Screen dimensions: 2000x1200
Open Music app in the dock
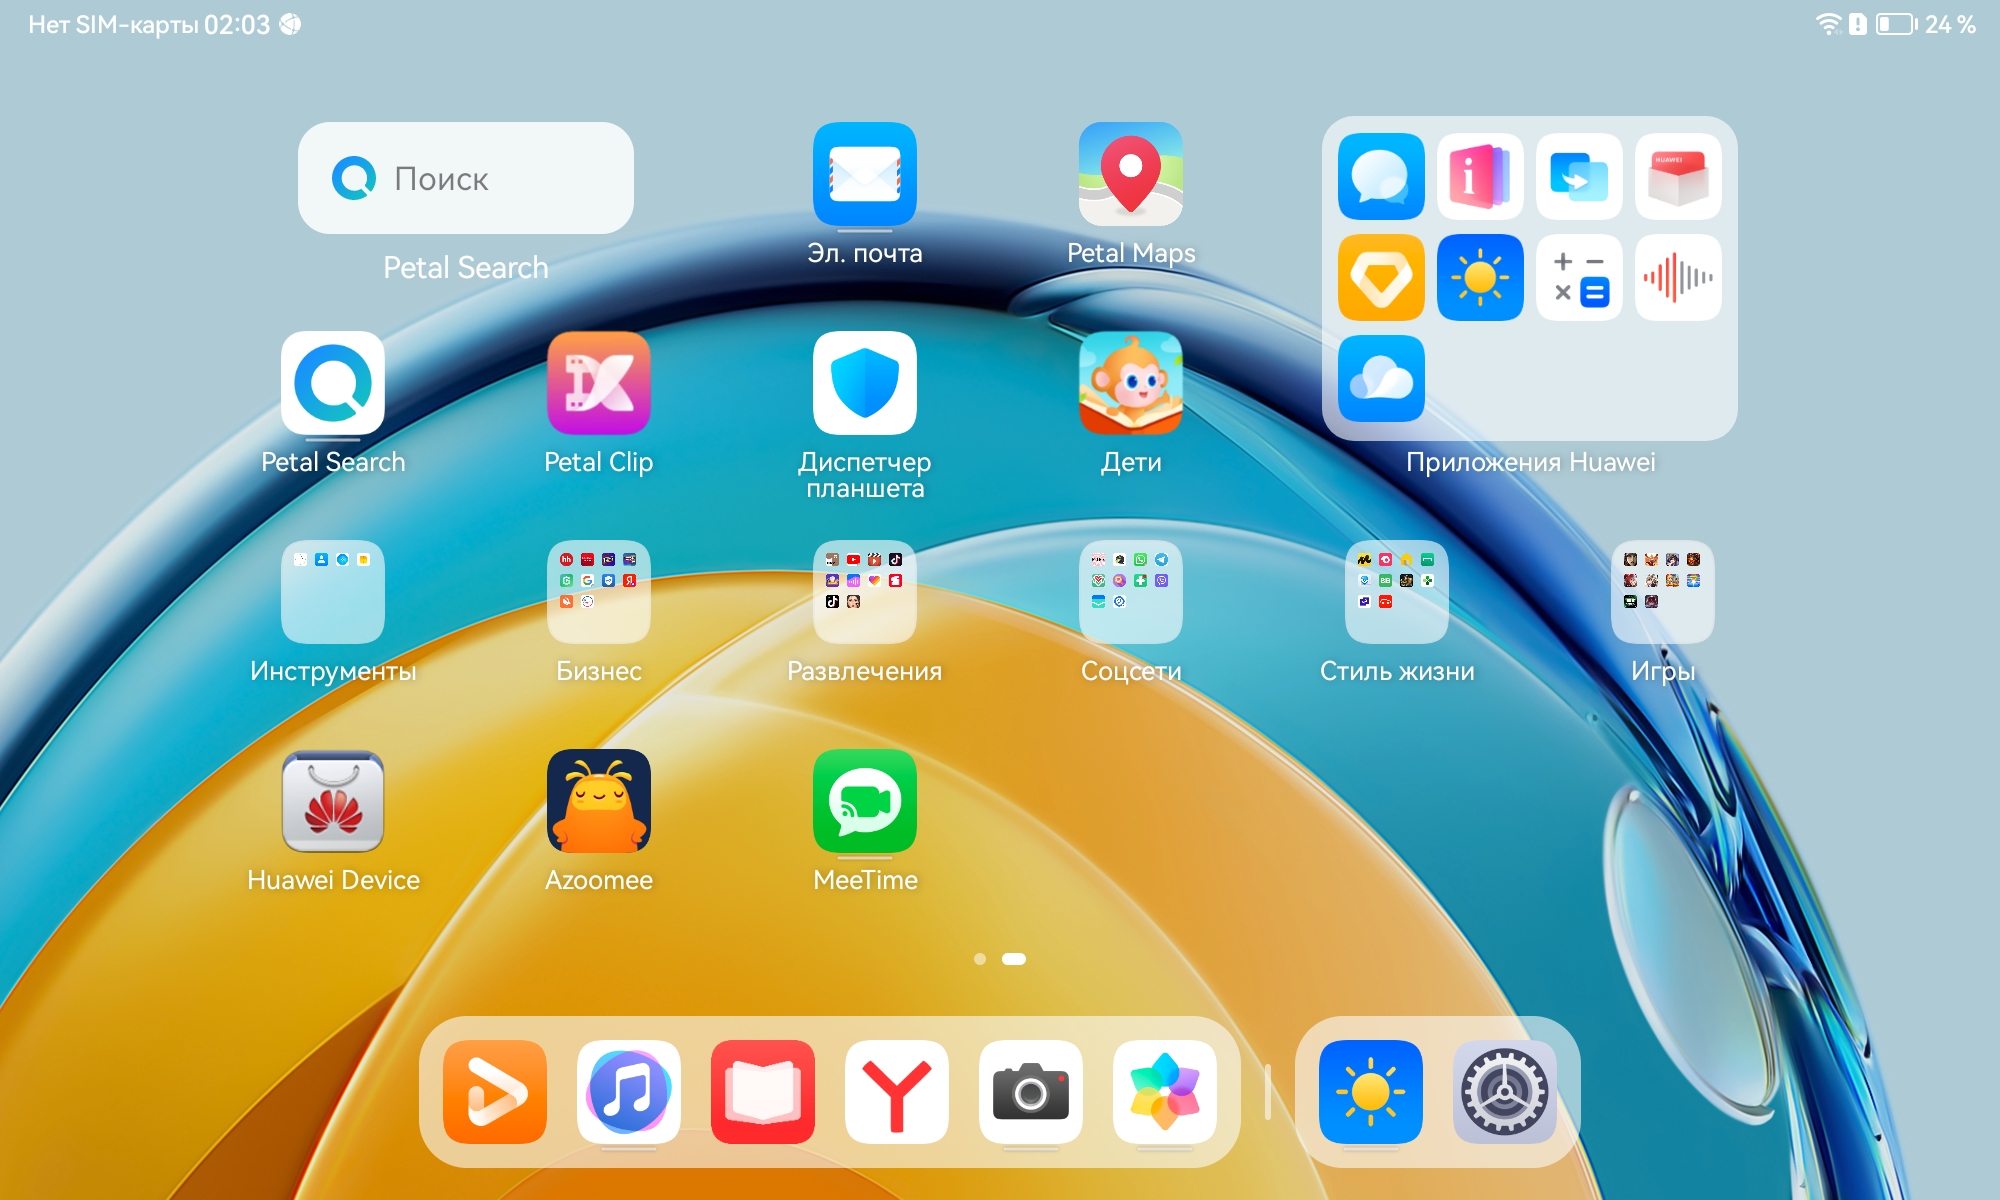(x=628, y=1092)
